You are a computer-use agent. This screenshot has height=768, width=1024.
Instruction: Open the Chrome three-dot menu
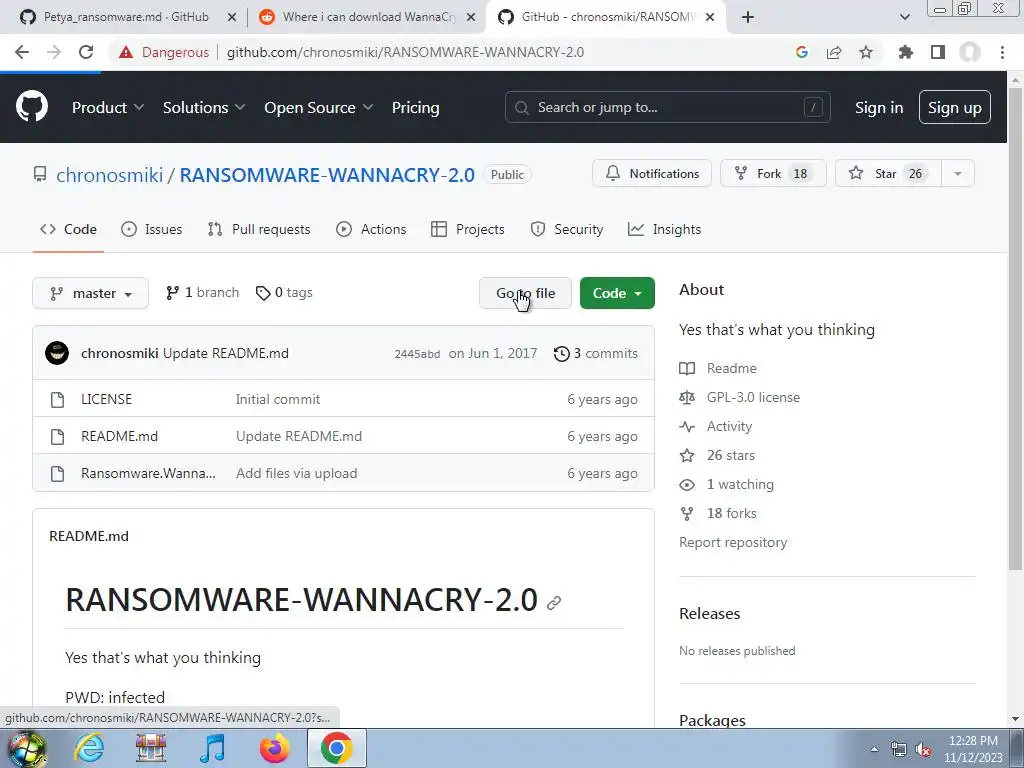[1002, 52]
